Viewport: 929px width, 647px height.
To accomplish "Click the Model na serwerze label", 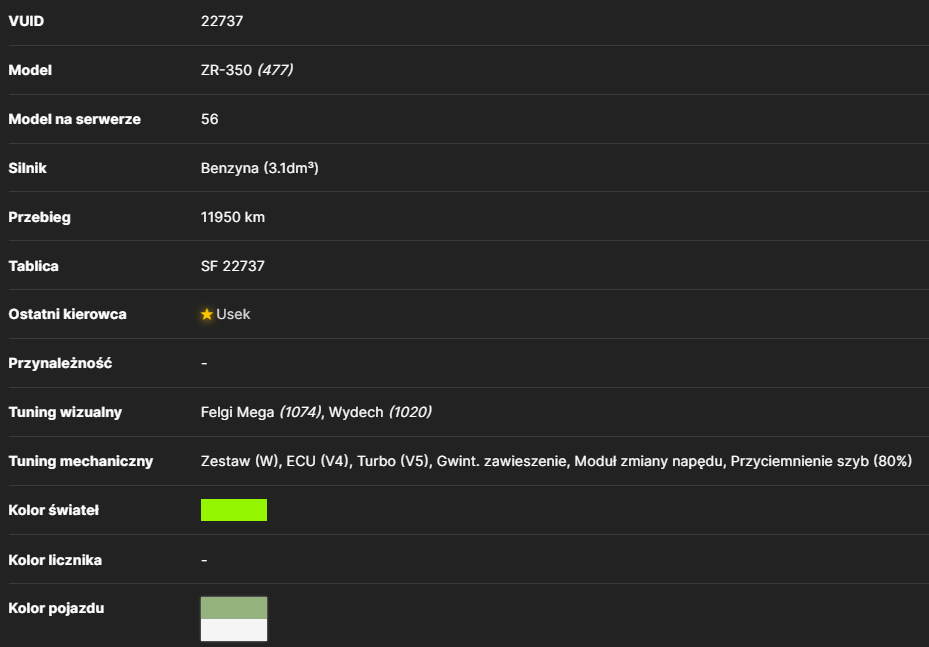I will coord(75,119).
